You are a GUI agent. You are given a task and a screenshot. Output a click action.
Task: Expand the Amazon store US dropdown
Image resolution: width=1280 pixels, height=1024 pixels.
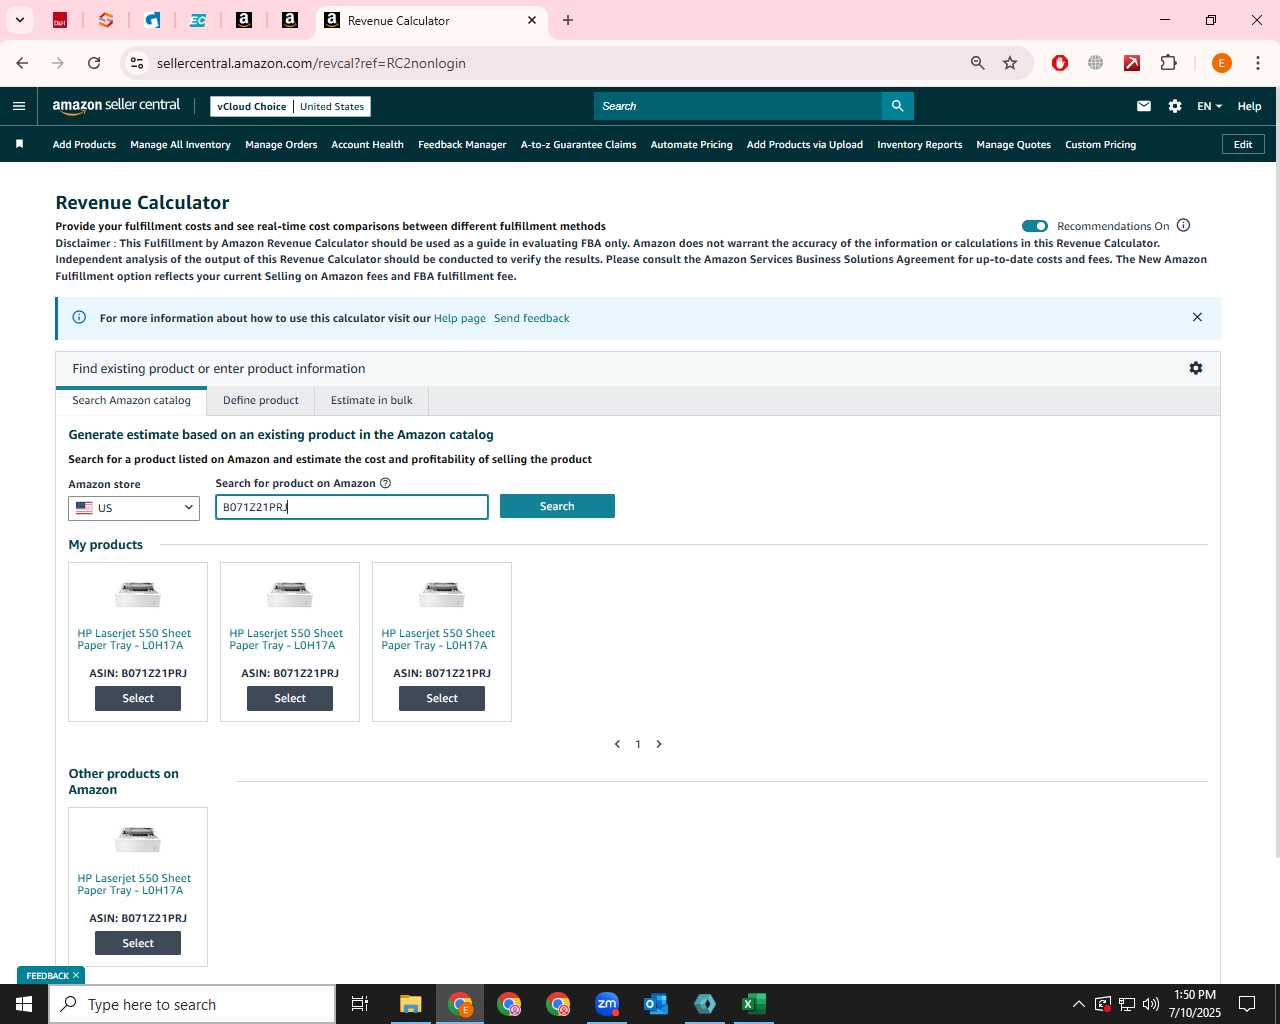(x=134, y=508)
